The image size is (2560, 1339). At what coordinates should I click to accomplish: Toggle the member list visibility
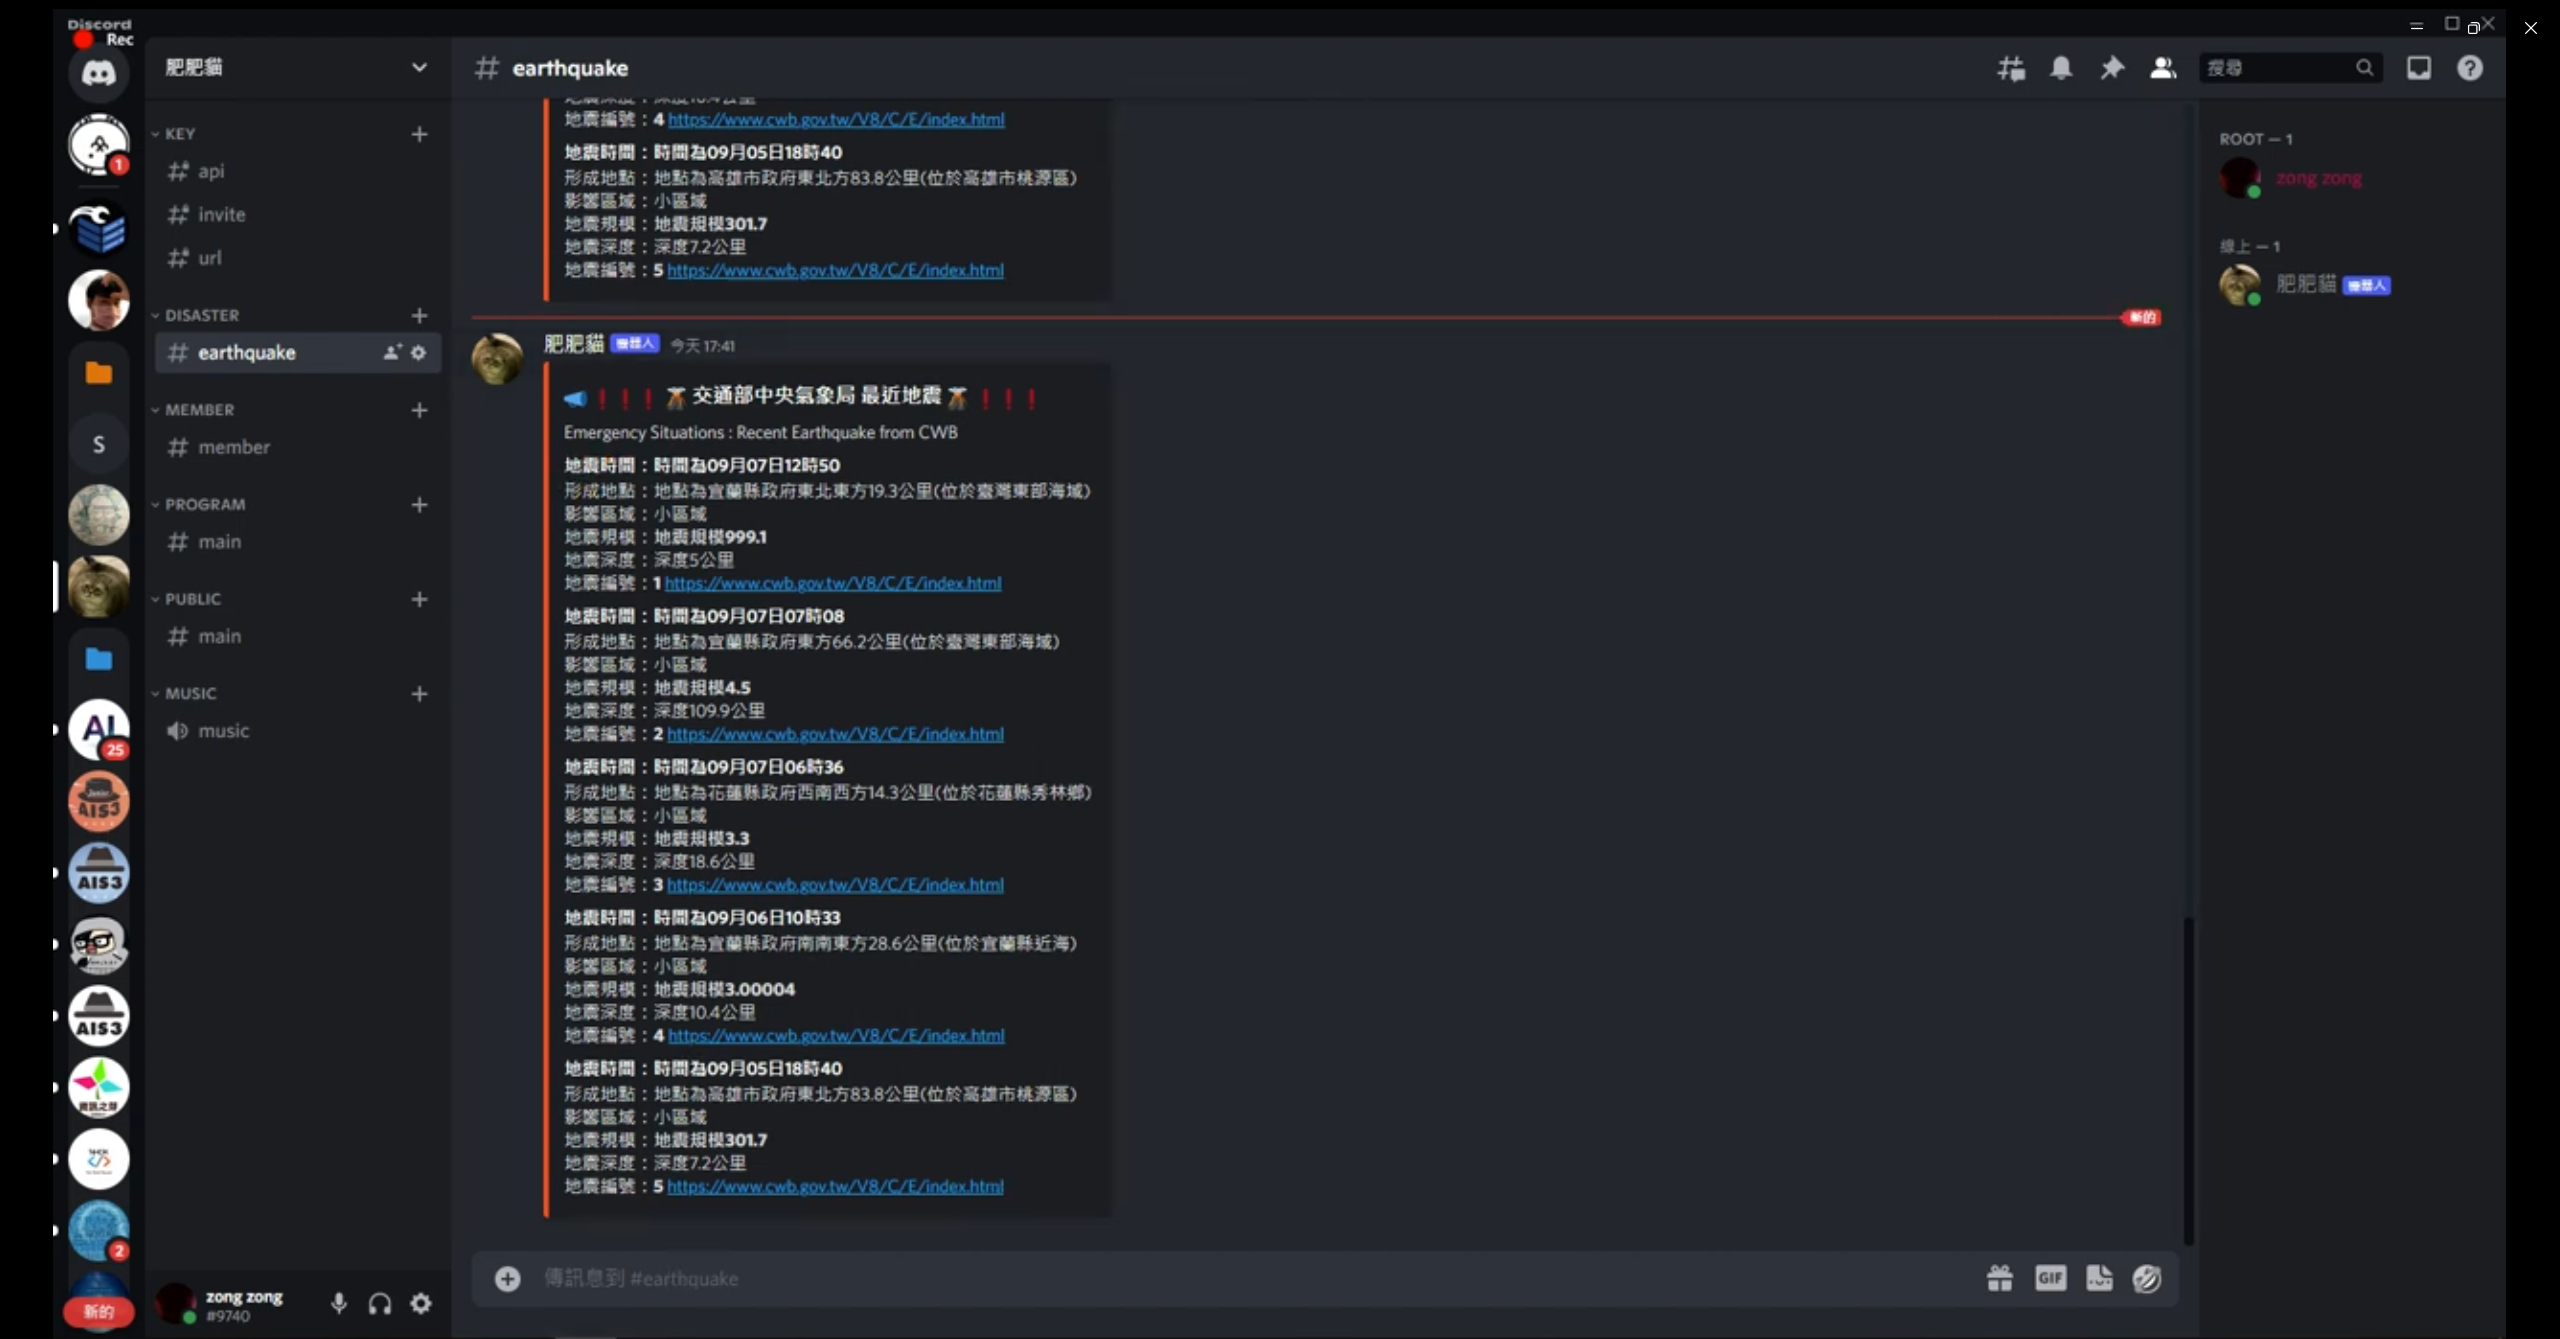(2162, 68)
